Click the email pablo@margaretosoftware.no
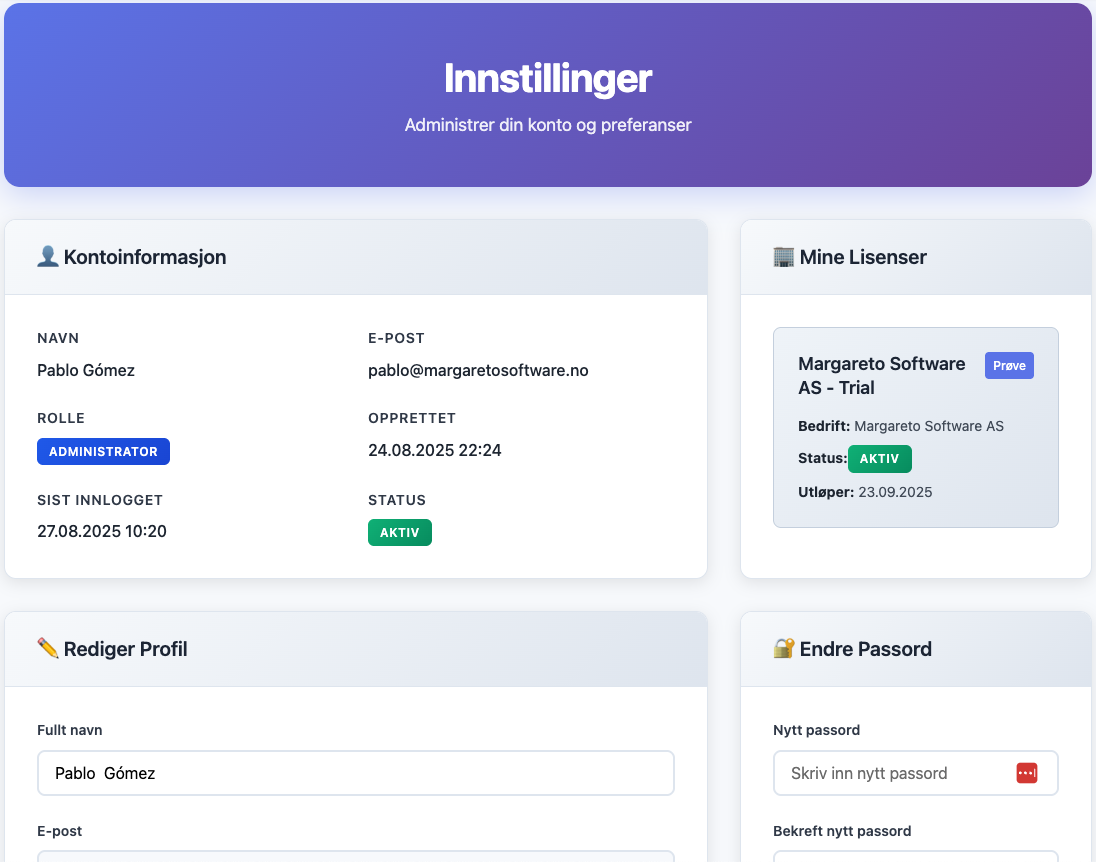 (479, 370)
